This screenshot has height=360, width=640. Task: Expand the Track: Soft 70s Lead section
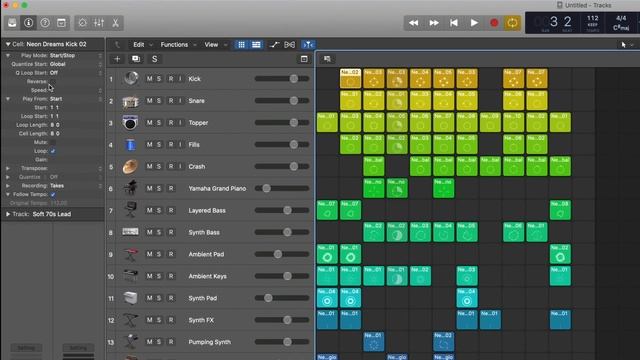coord(8,214)
